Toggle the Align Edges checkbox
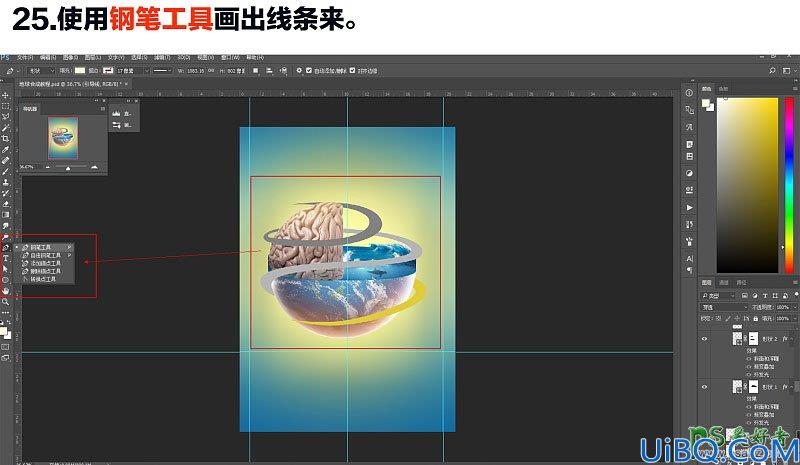The image size is (800, 465). [x=352, y=70]
